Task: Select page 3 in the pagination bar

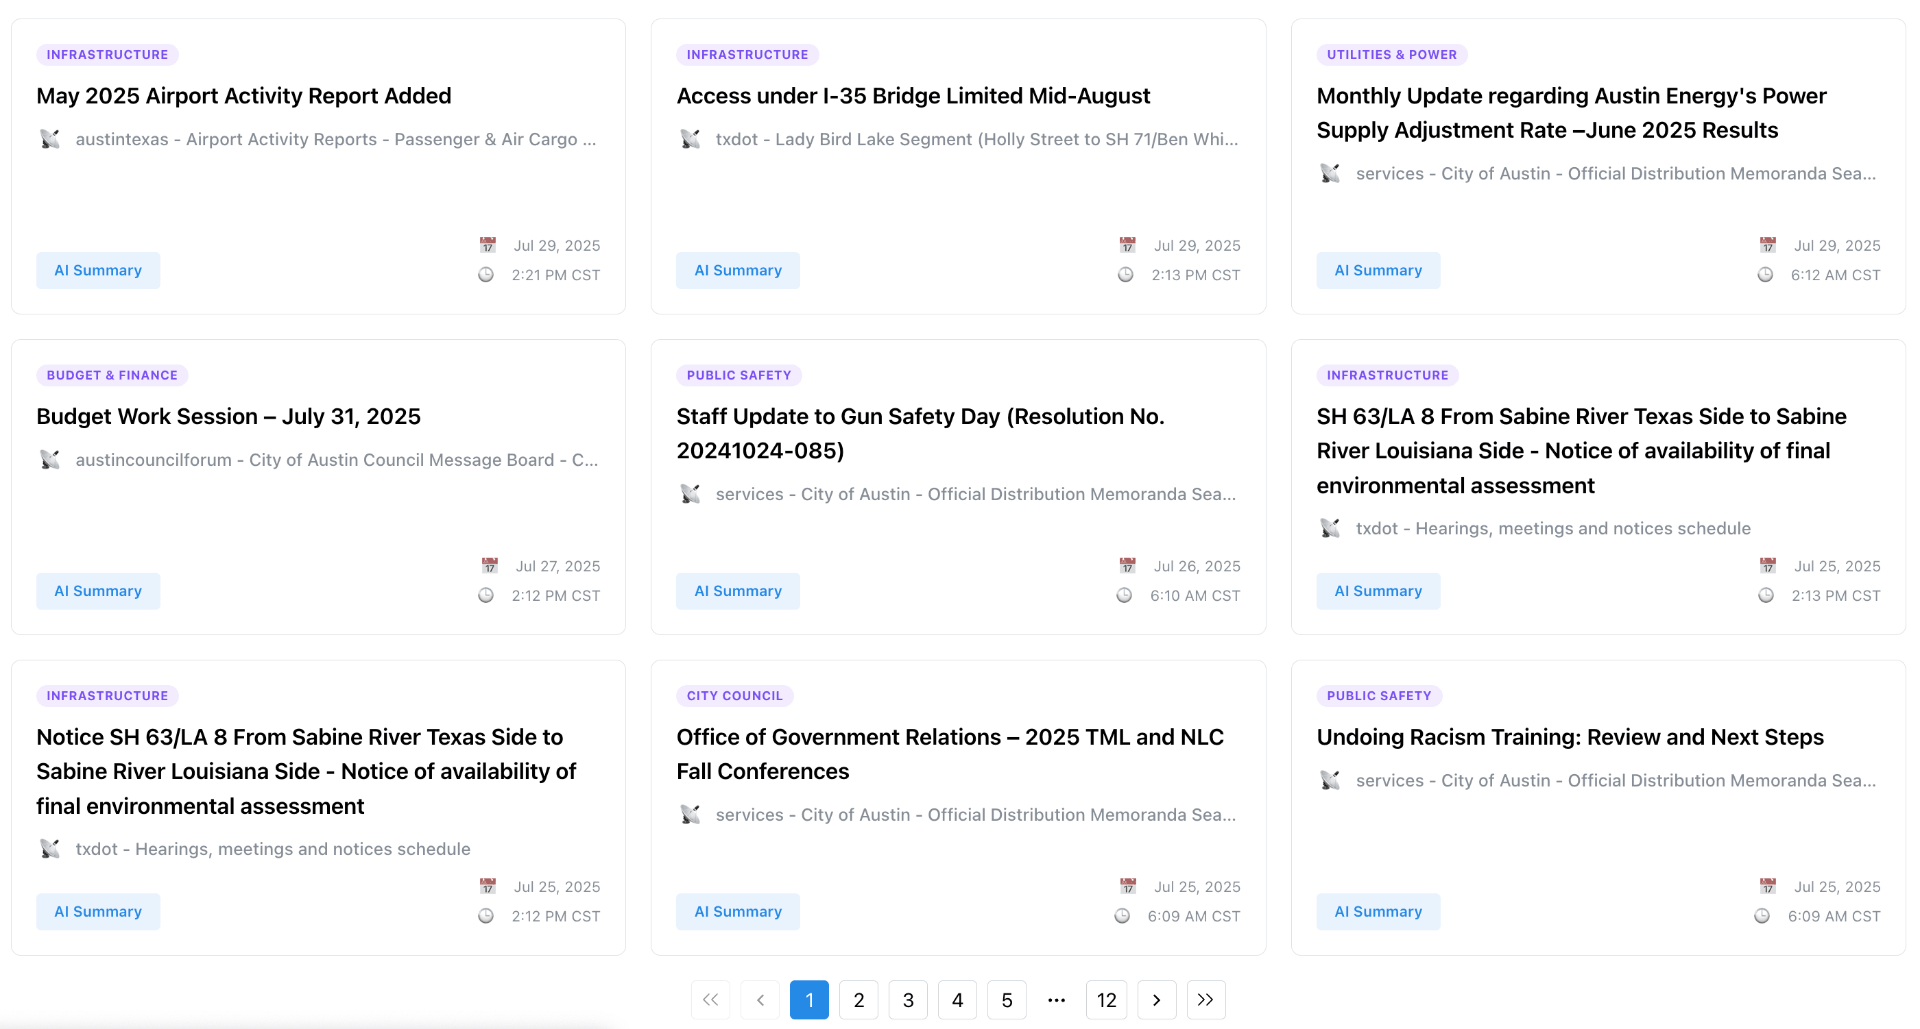Action: [x=908, y=999]
